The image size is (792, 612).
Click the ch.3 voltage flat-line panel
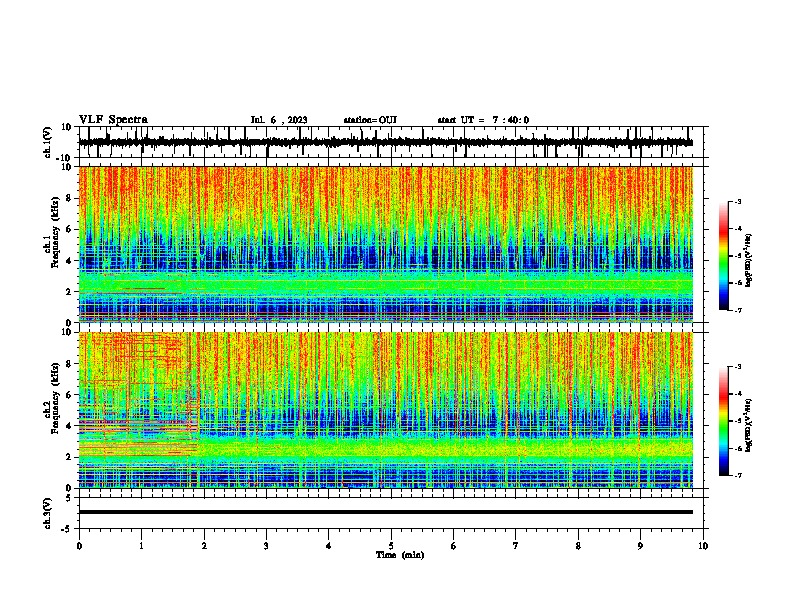coord(393,513)
